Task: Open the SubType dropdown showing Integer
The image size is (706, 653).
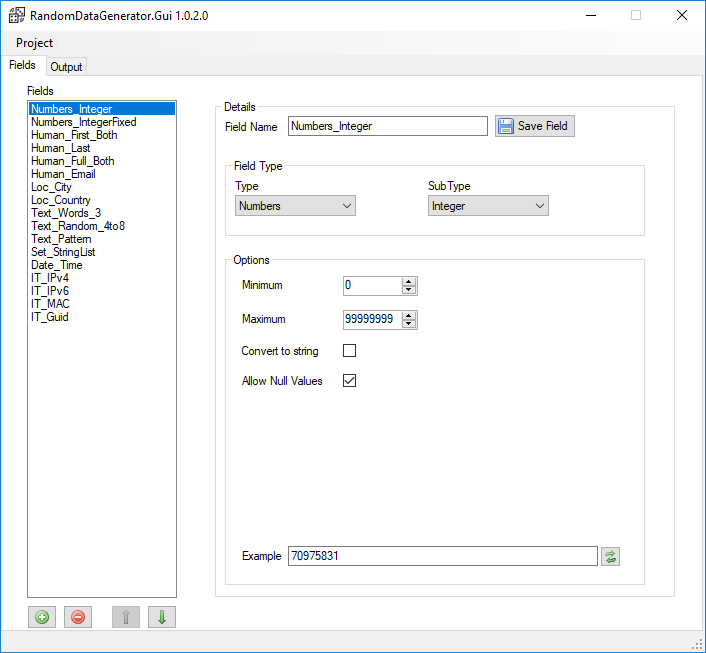Action: point(488,206)
